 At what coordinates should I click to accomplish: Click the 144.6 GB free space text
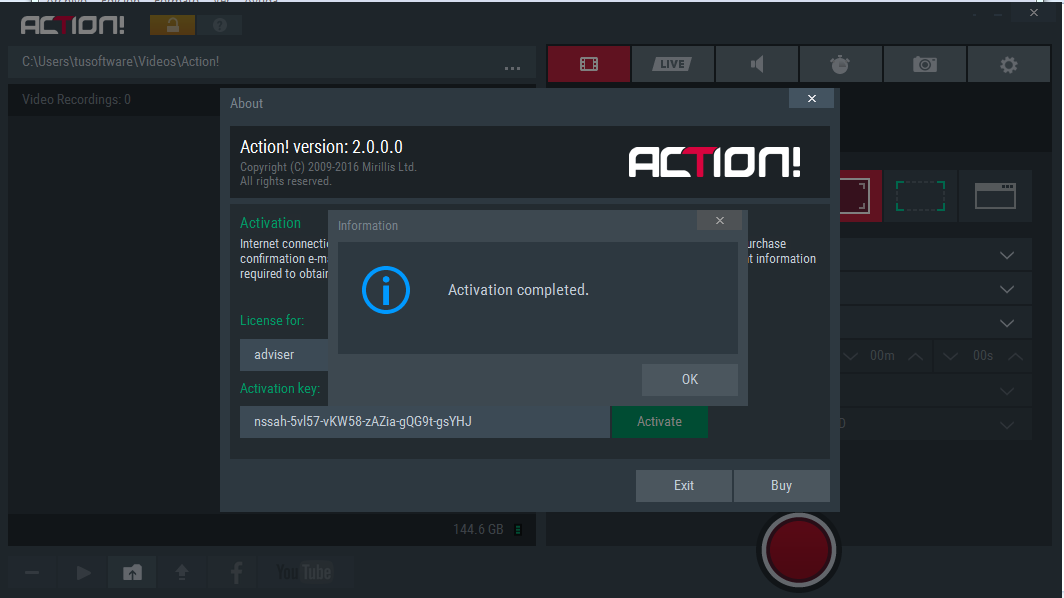(x=478, y=529)
